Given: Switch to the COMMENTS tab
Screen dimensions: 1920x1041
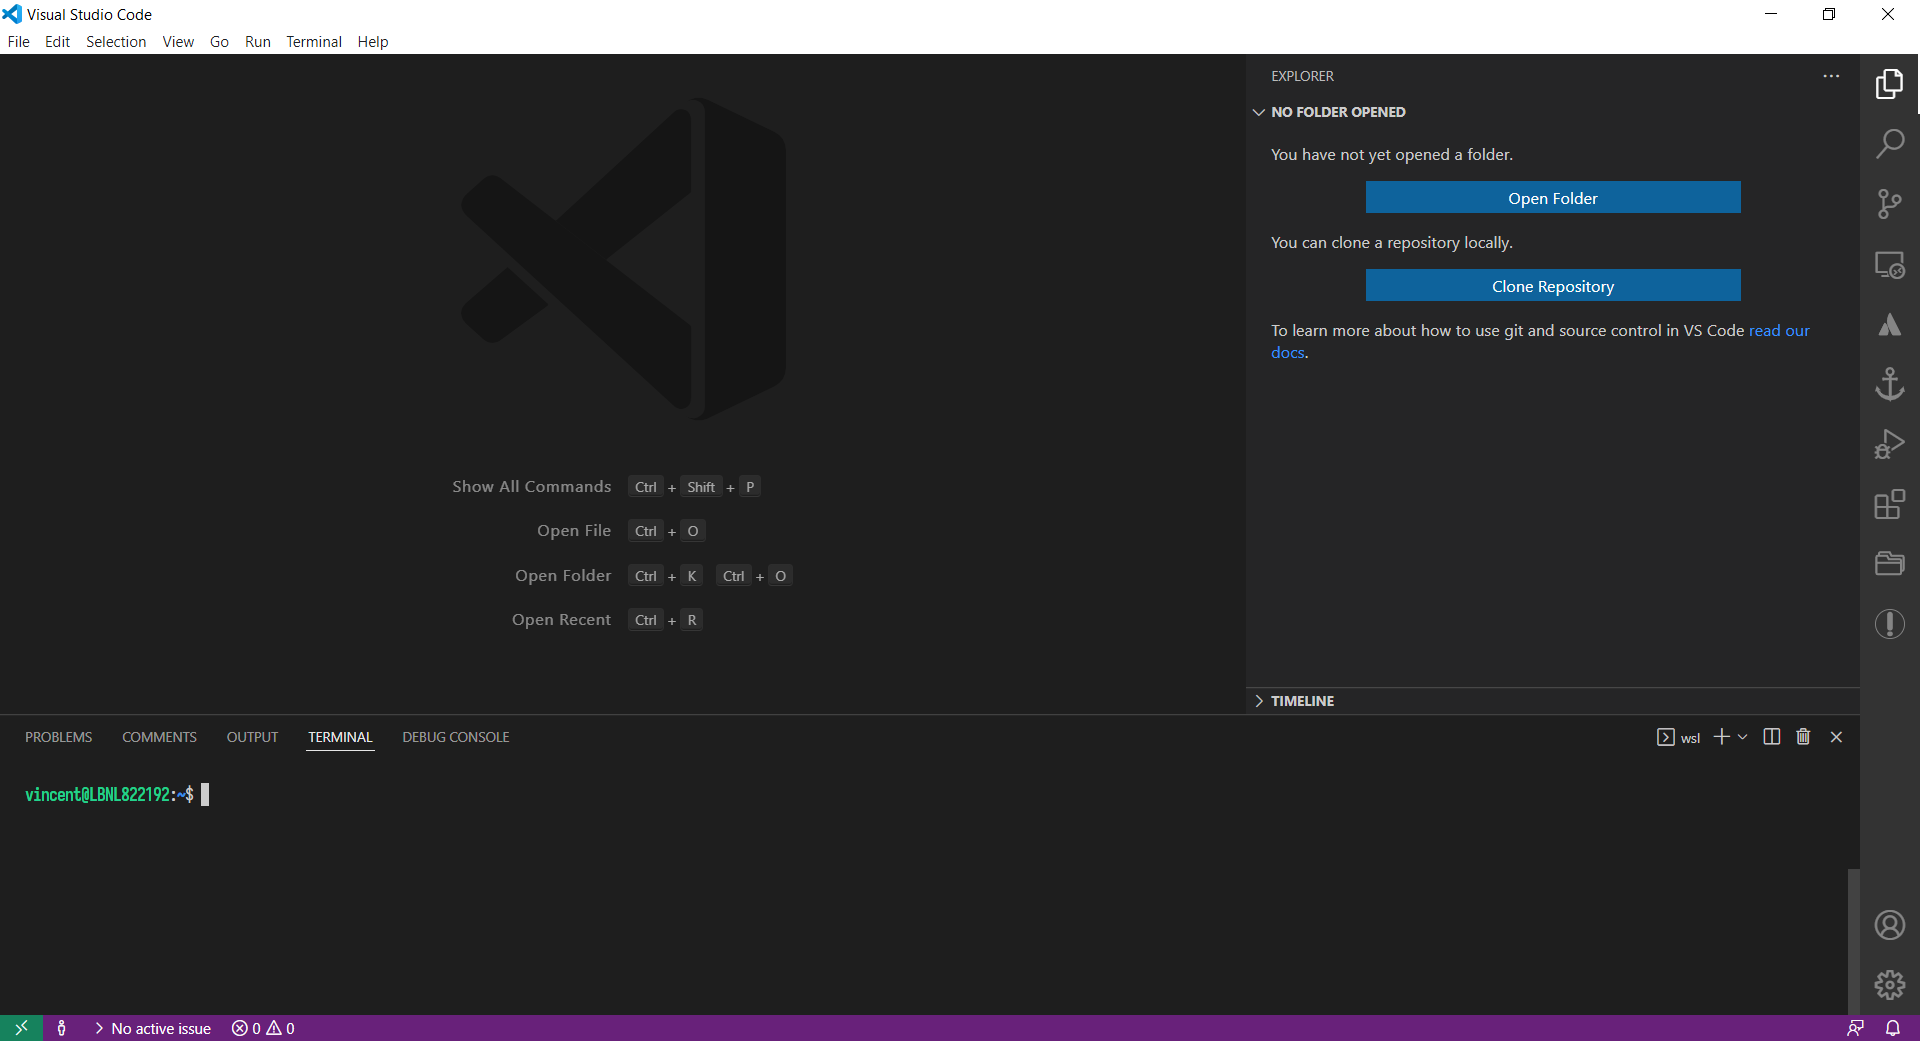Looking at the screenshot, I should (x=159, y=737).
